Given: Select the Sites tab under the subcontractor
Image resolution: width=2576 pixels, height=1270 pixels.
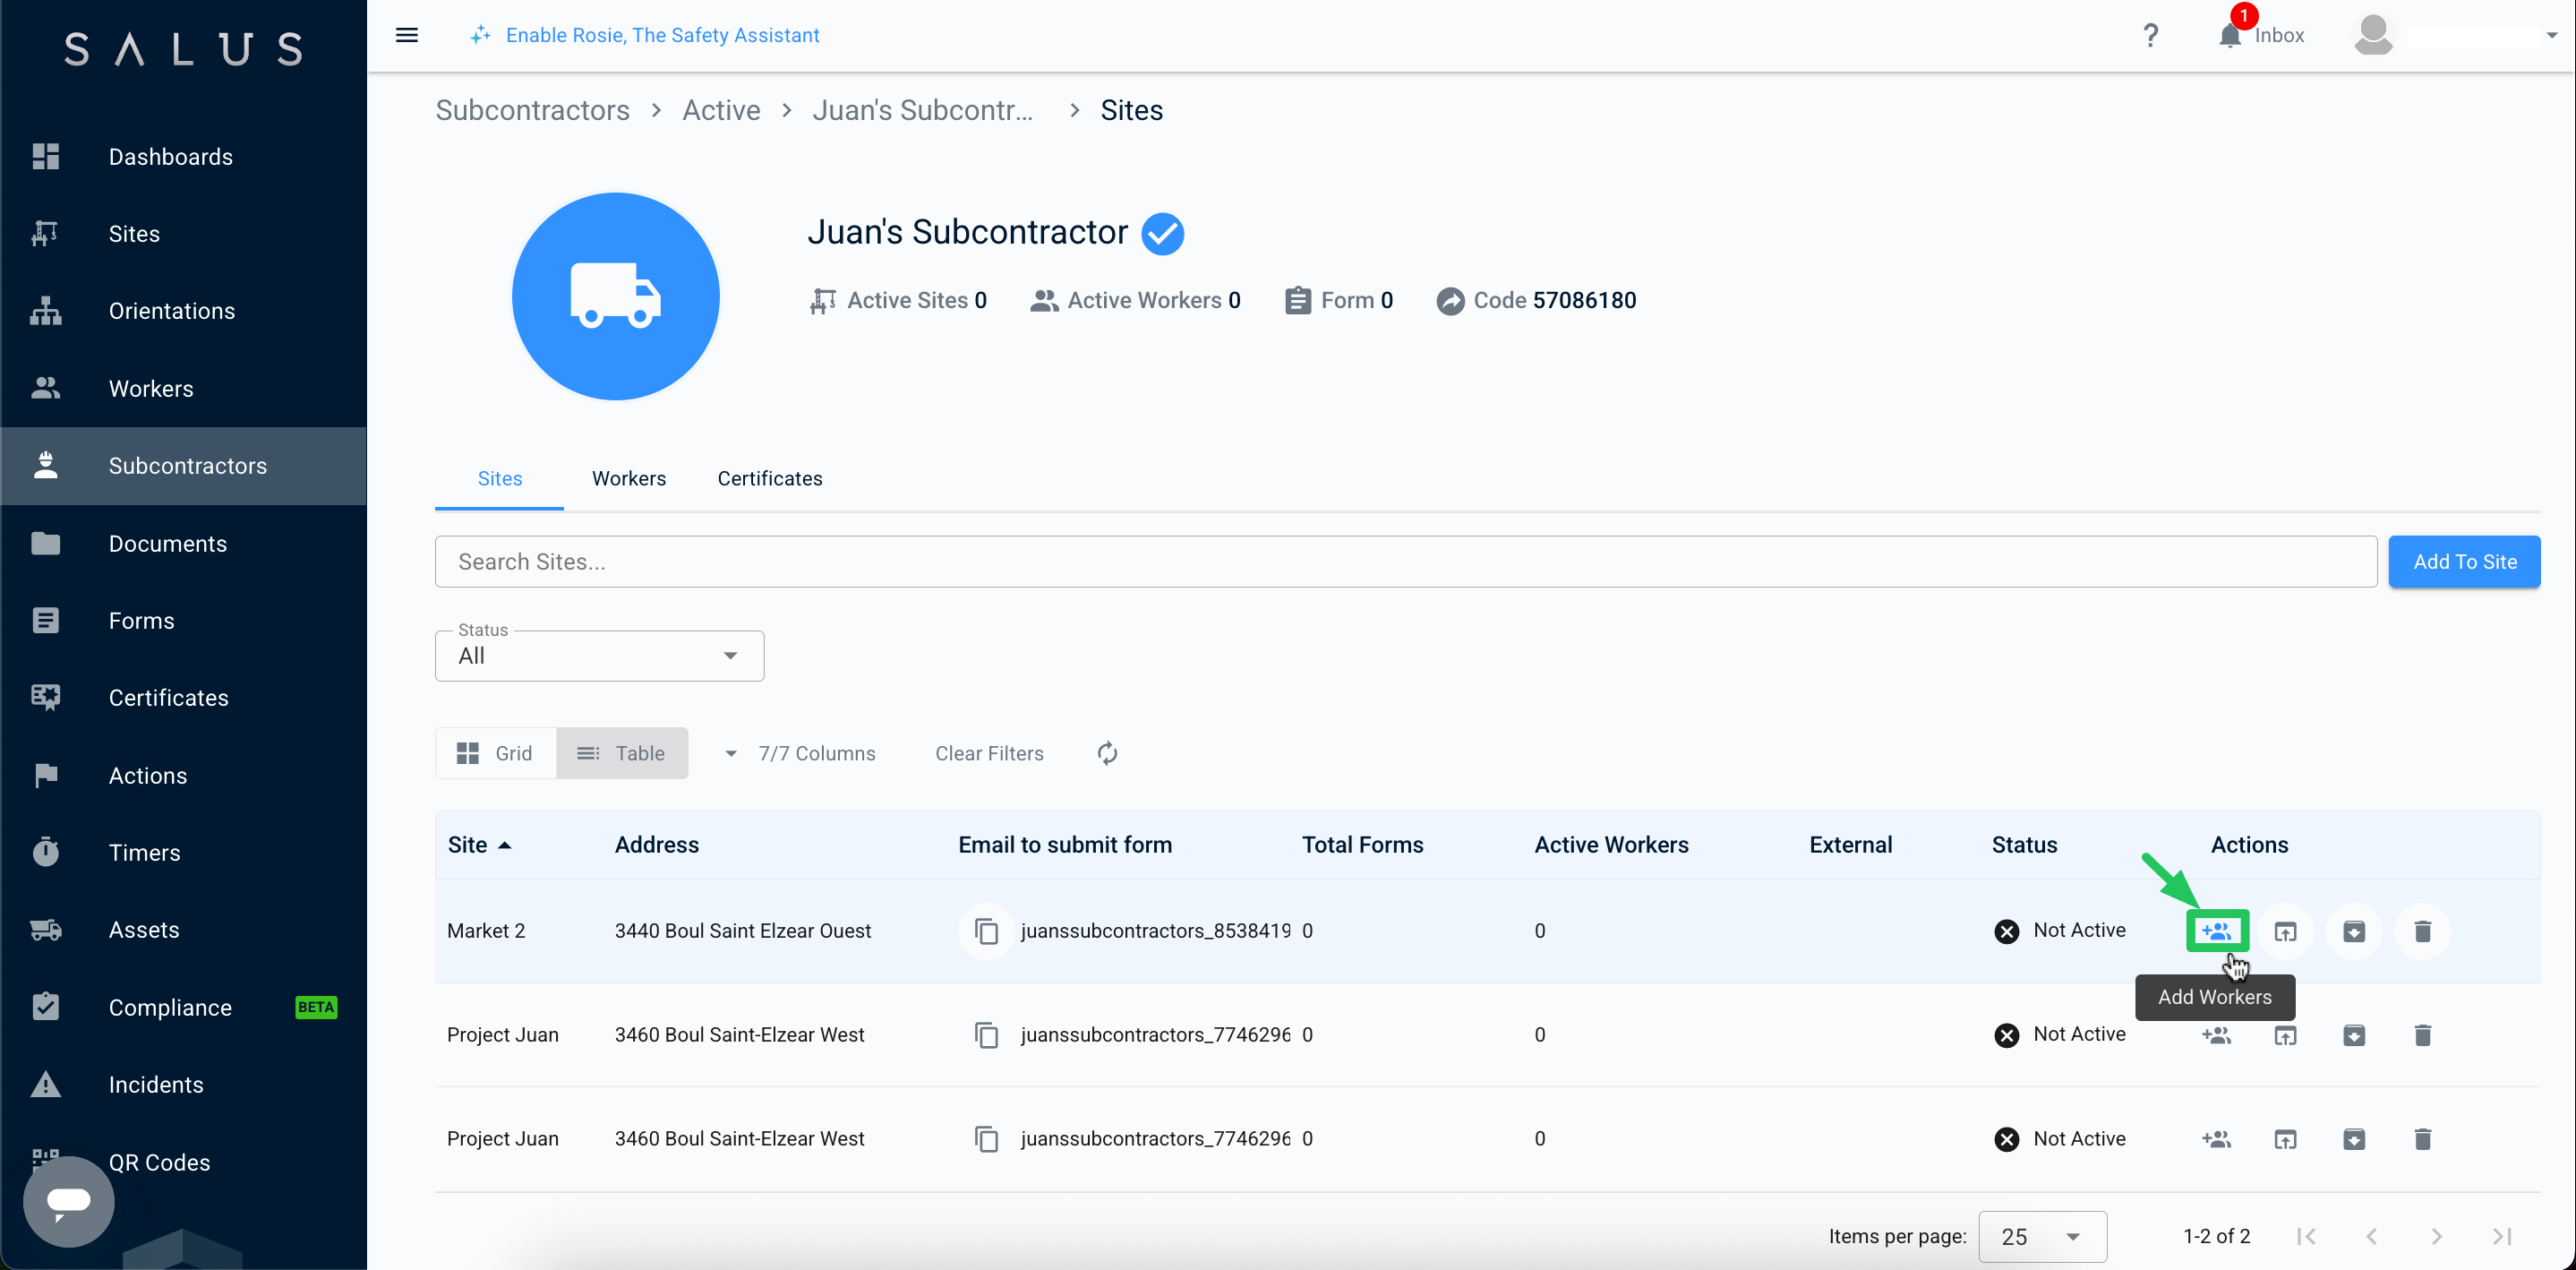Looking at the screenshot, I should (x=500, y=479).
